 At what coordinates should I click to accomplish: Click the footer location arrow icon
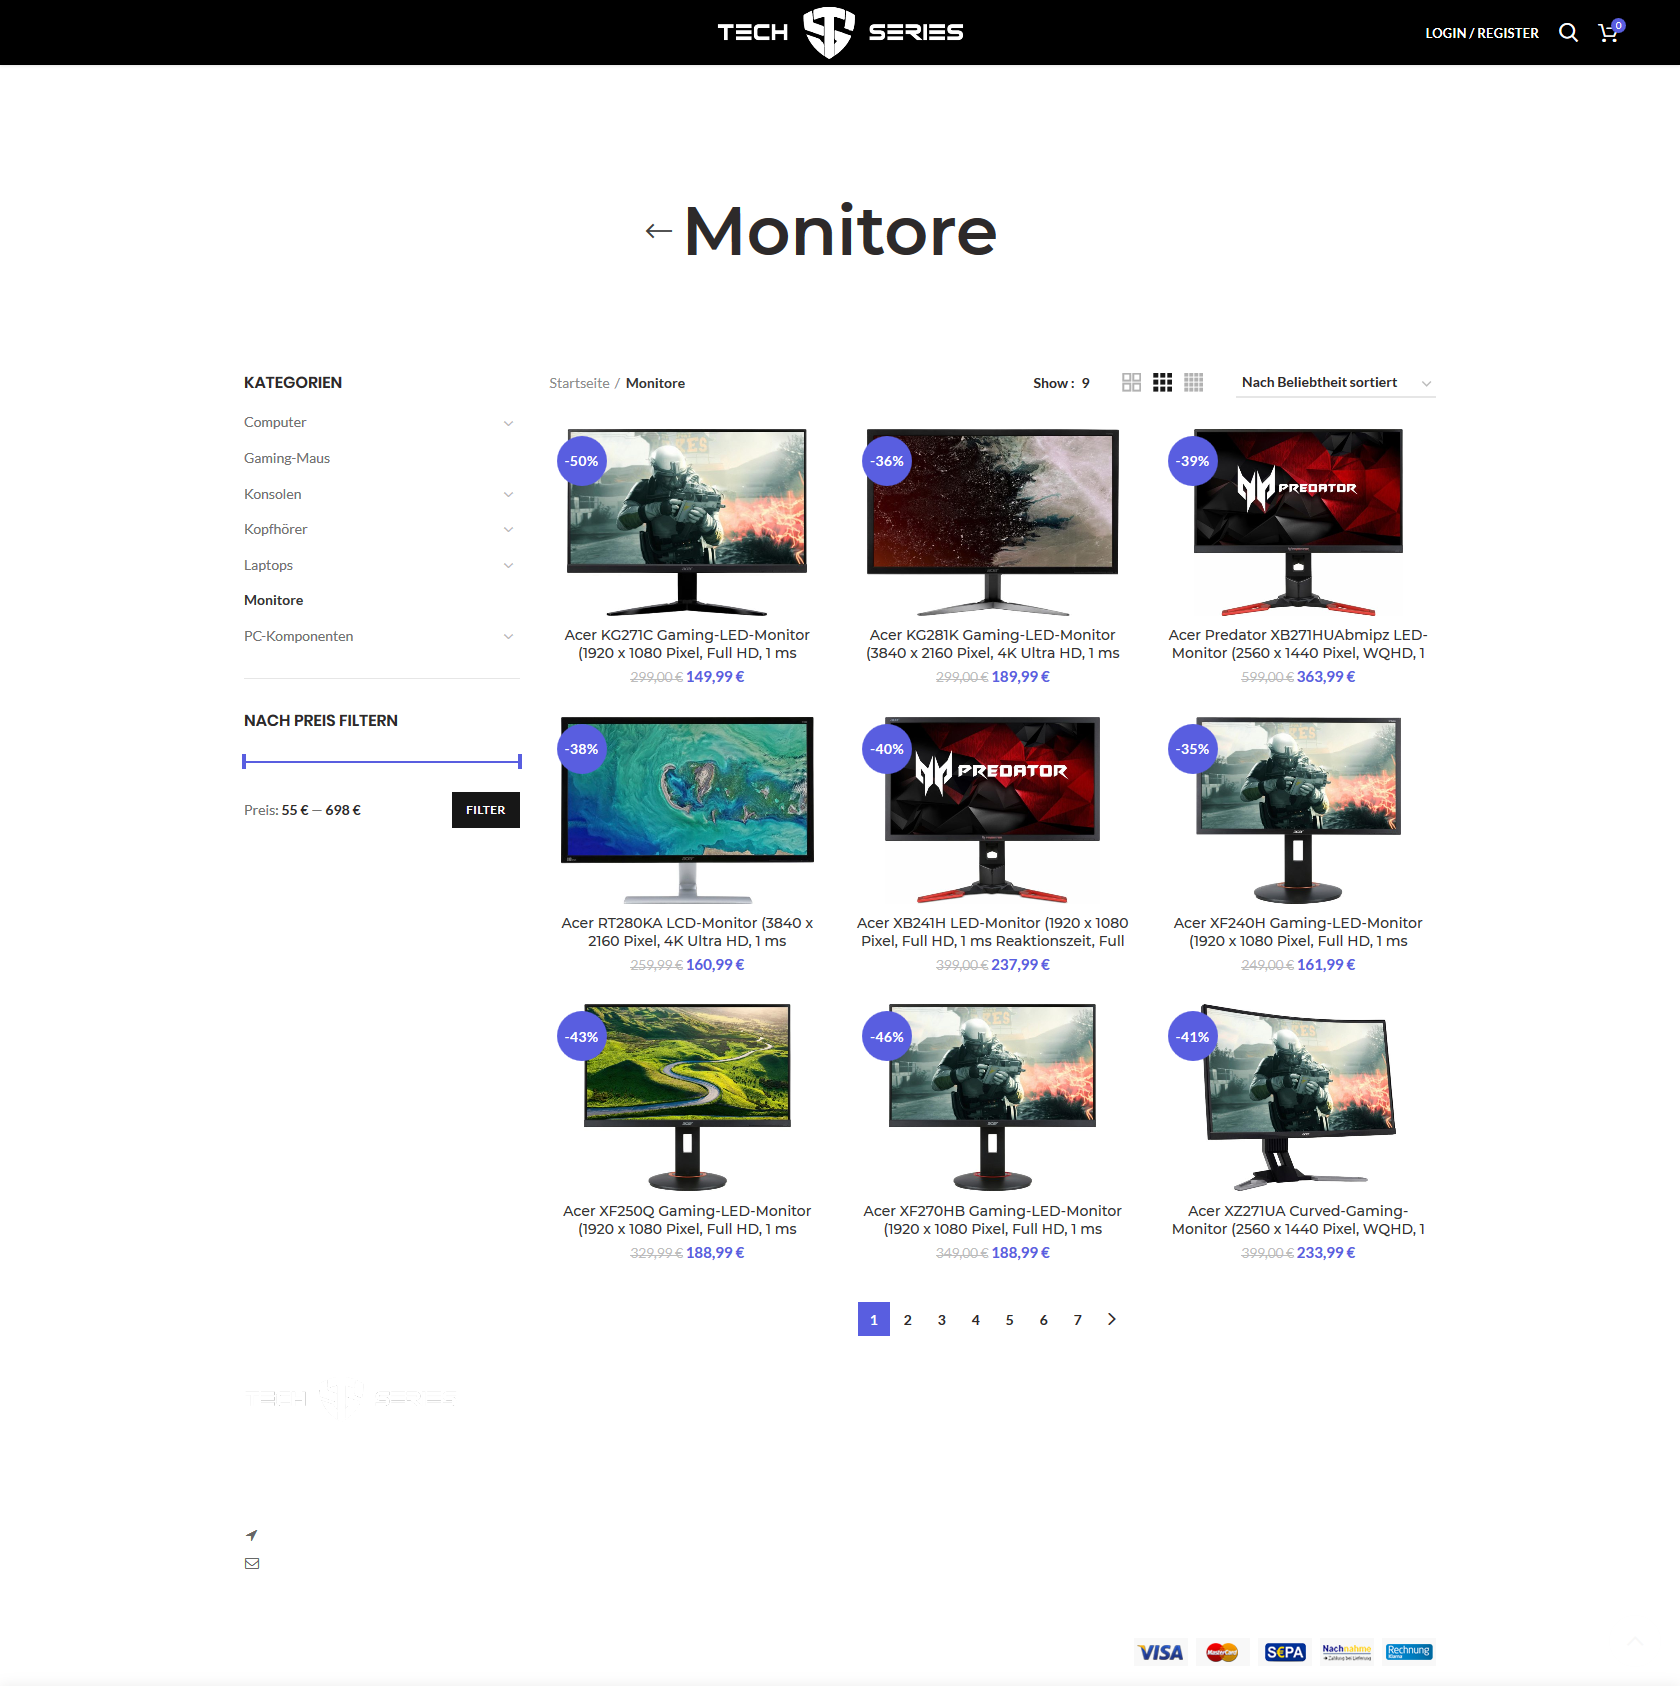[x=252, y=1535]
